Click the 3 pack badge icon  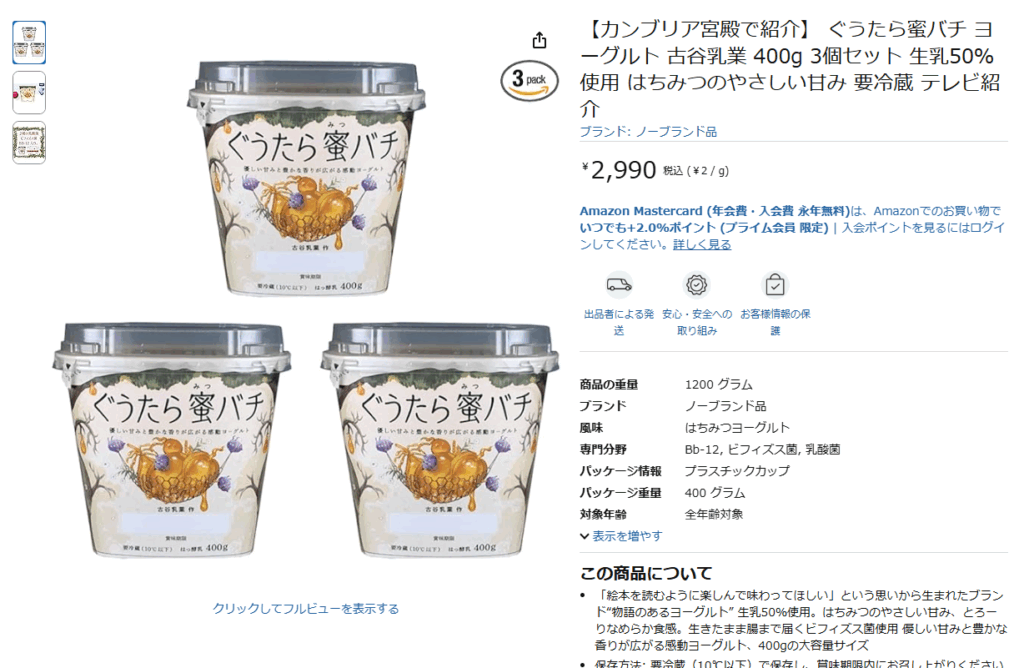pos(529,81)
